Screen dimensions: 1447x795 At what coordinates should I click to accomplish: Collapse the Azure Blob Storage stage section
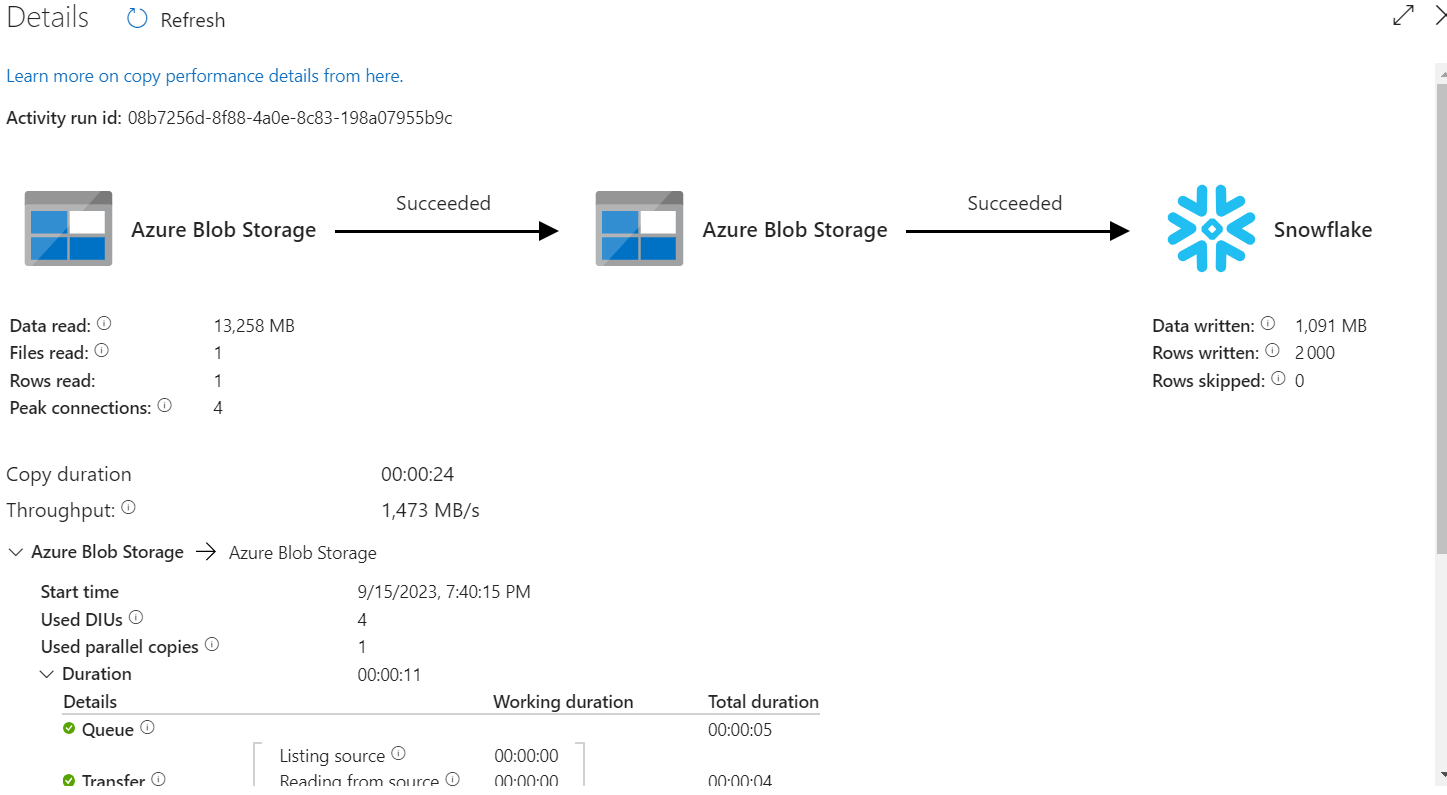[15, 552]
